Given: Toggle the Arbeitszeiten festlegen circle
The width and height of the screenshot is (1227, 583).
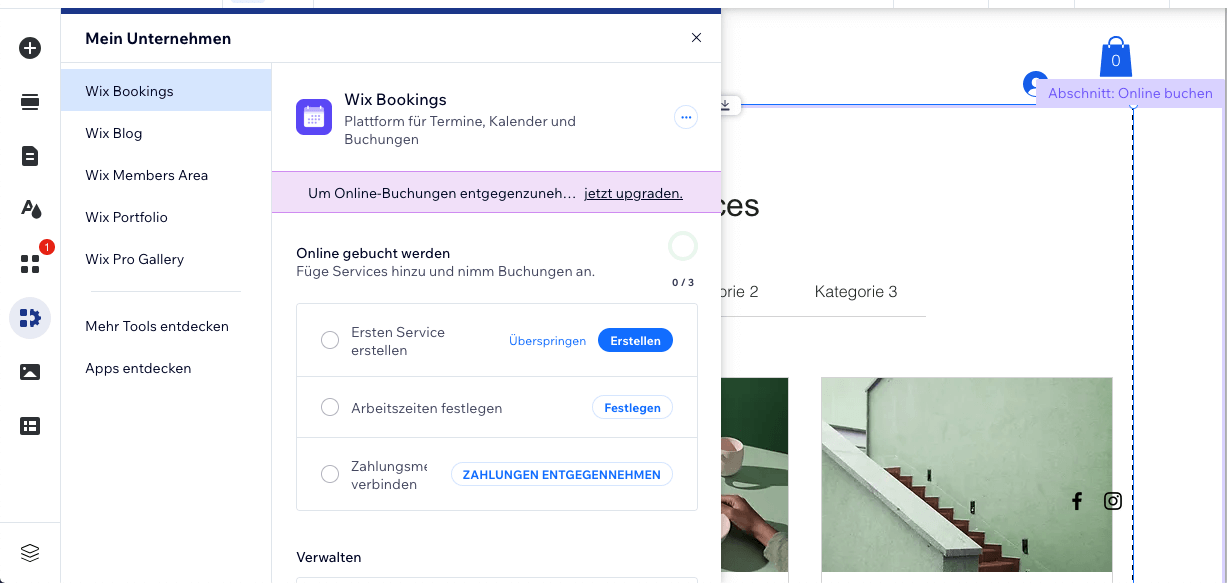Looking at the screenshot, I should [x=330, y=408].
